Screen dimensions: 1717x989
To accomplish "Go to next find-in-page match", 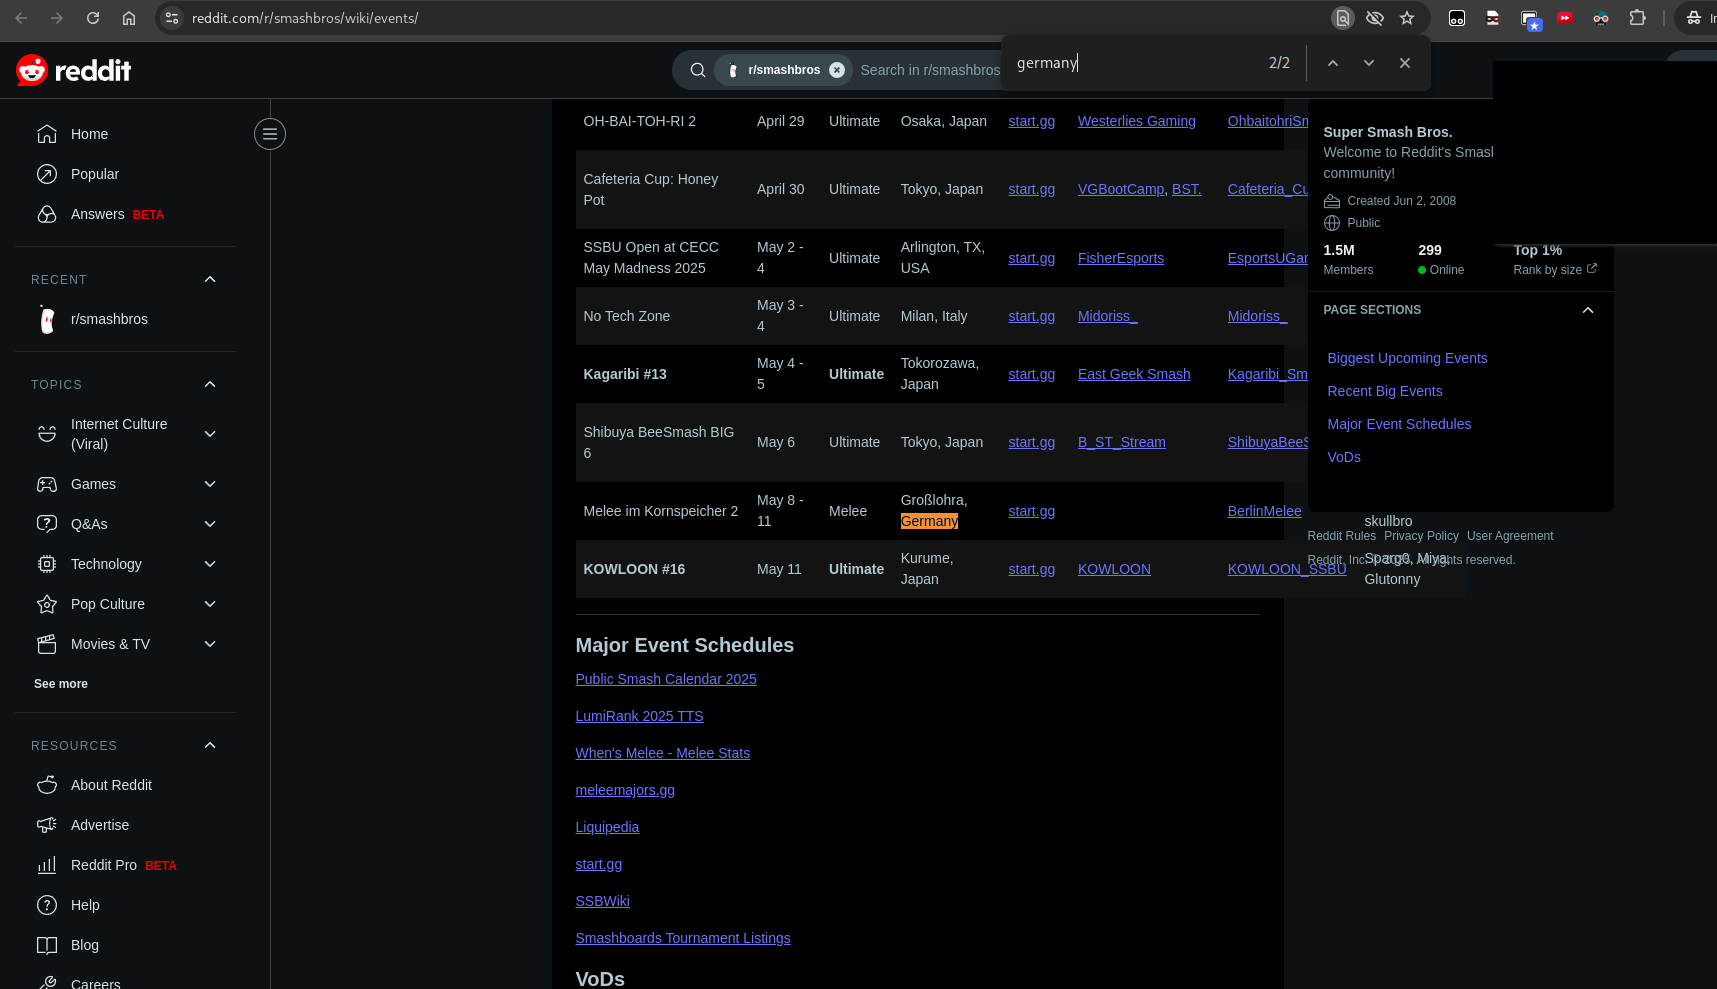I will pos(1368,63).
